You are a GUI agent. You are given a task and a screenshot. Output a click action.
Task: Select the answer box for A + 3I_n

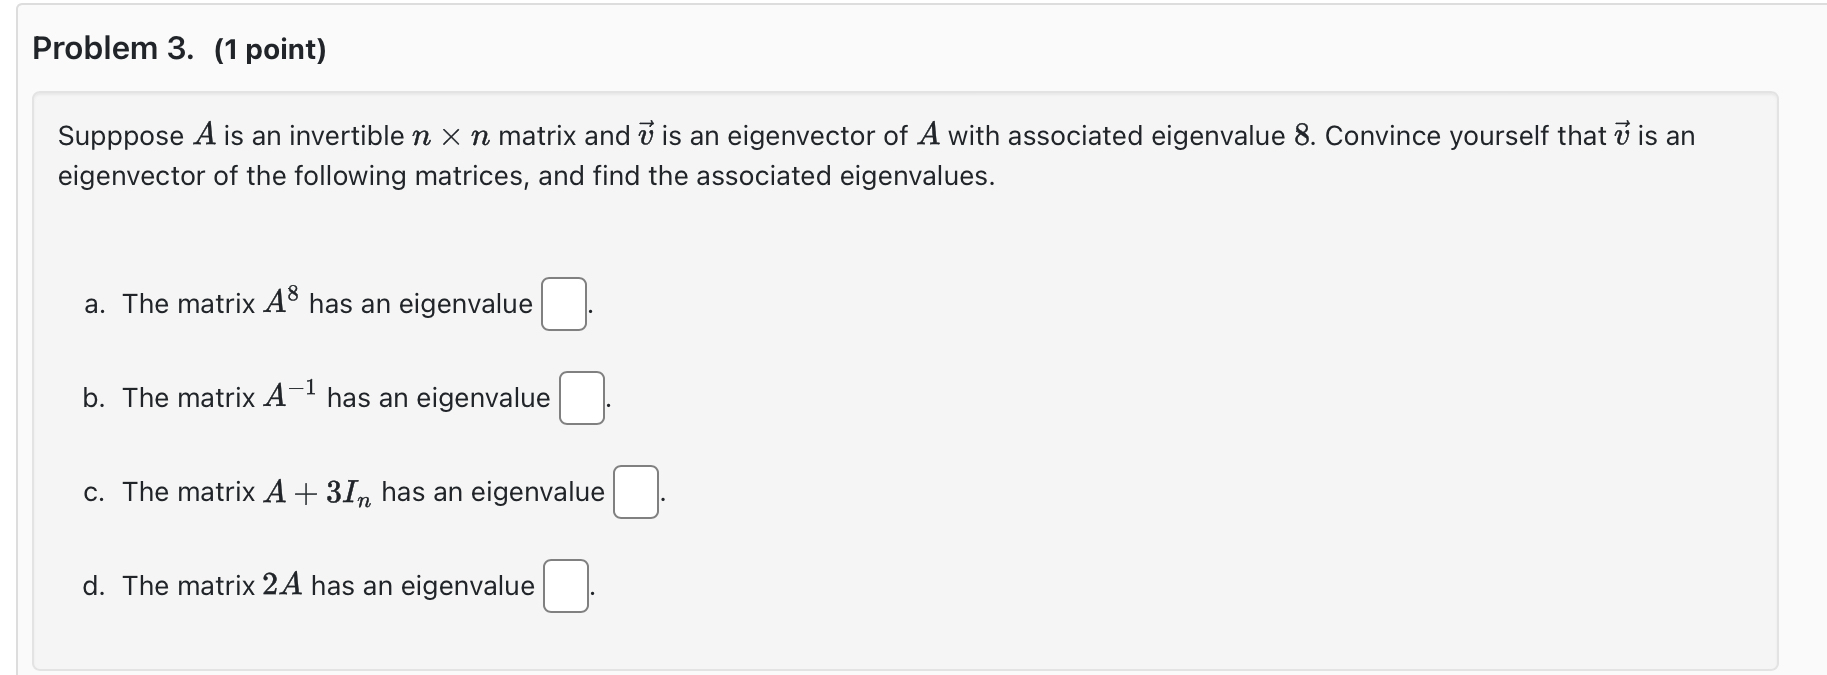point(636,492)
